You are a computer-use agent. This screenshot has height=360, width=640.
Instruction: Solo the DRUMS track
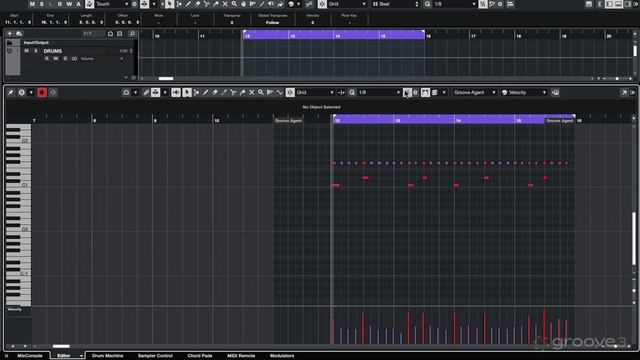[x=36, y=51]
